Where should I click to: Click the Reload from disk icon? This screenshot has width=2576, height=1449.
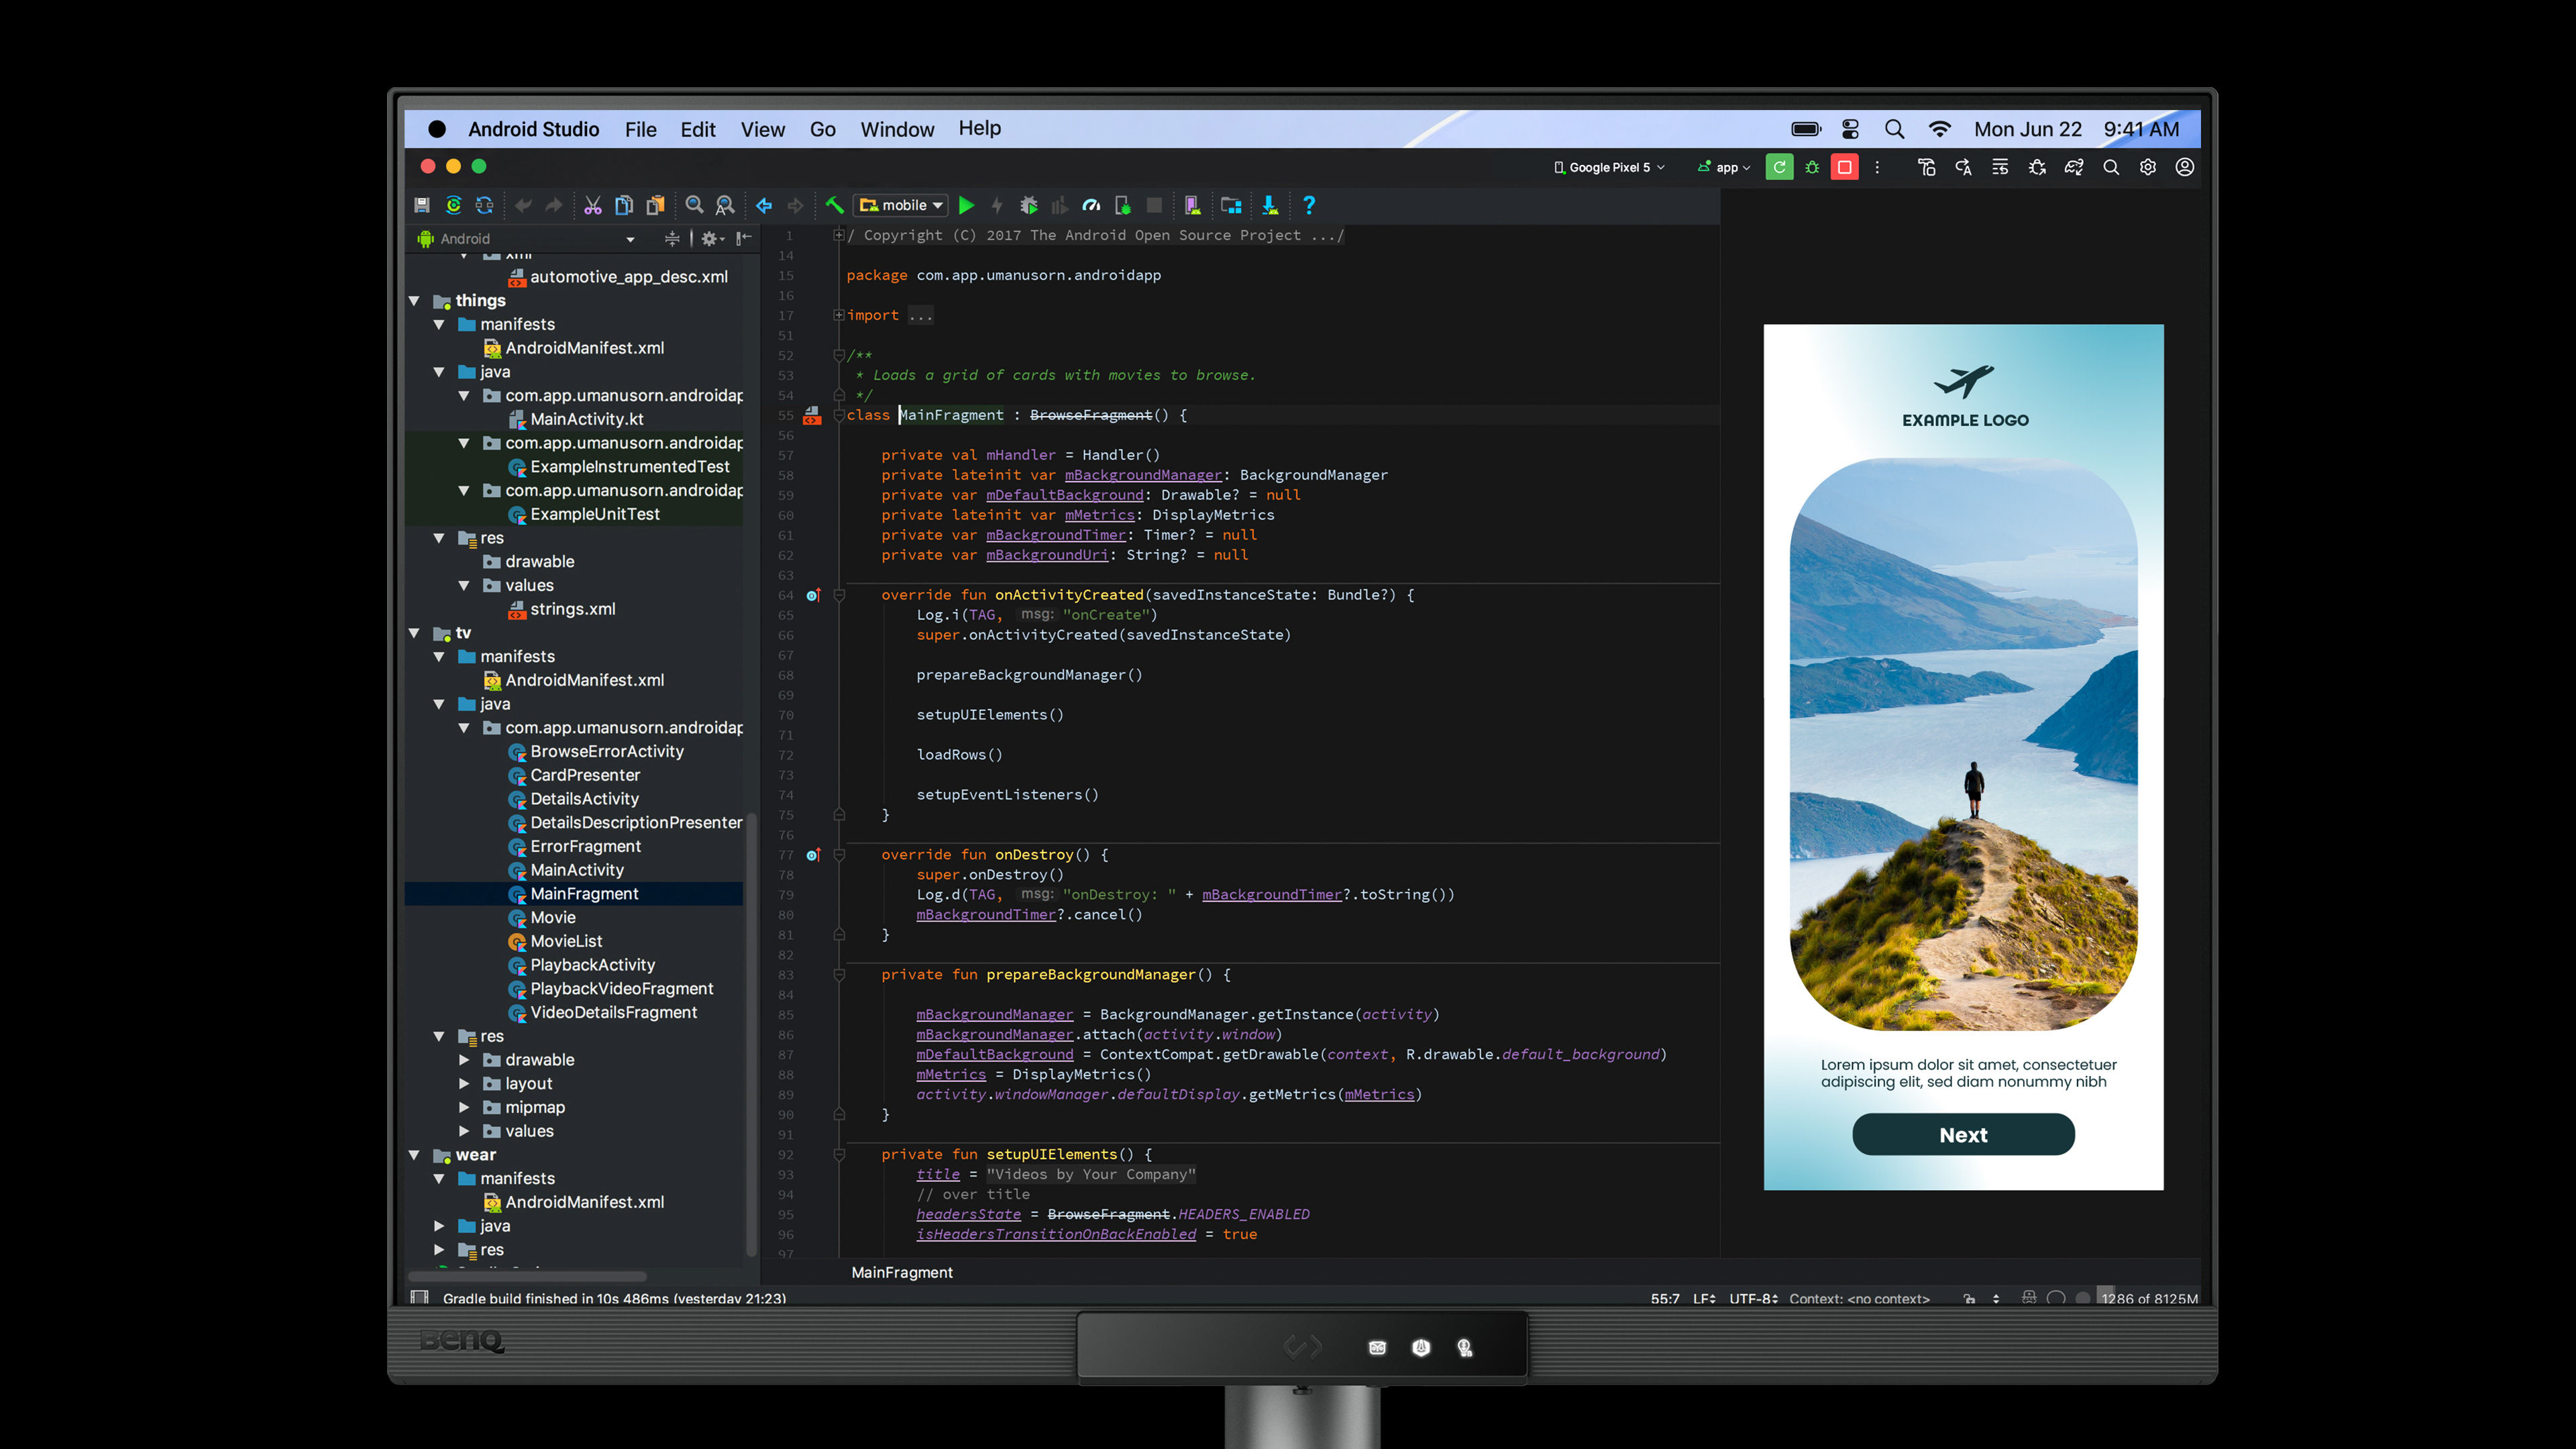[x=485, y=205]
